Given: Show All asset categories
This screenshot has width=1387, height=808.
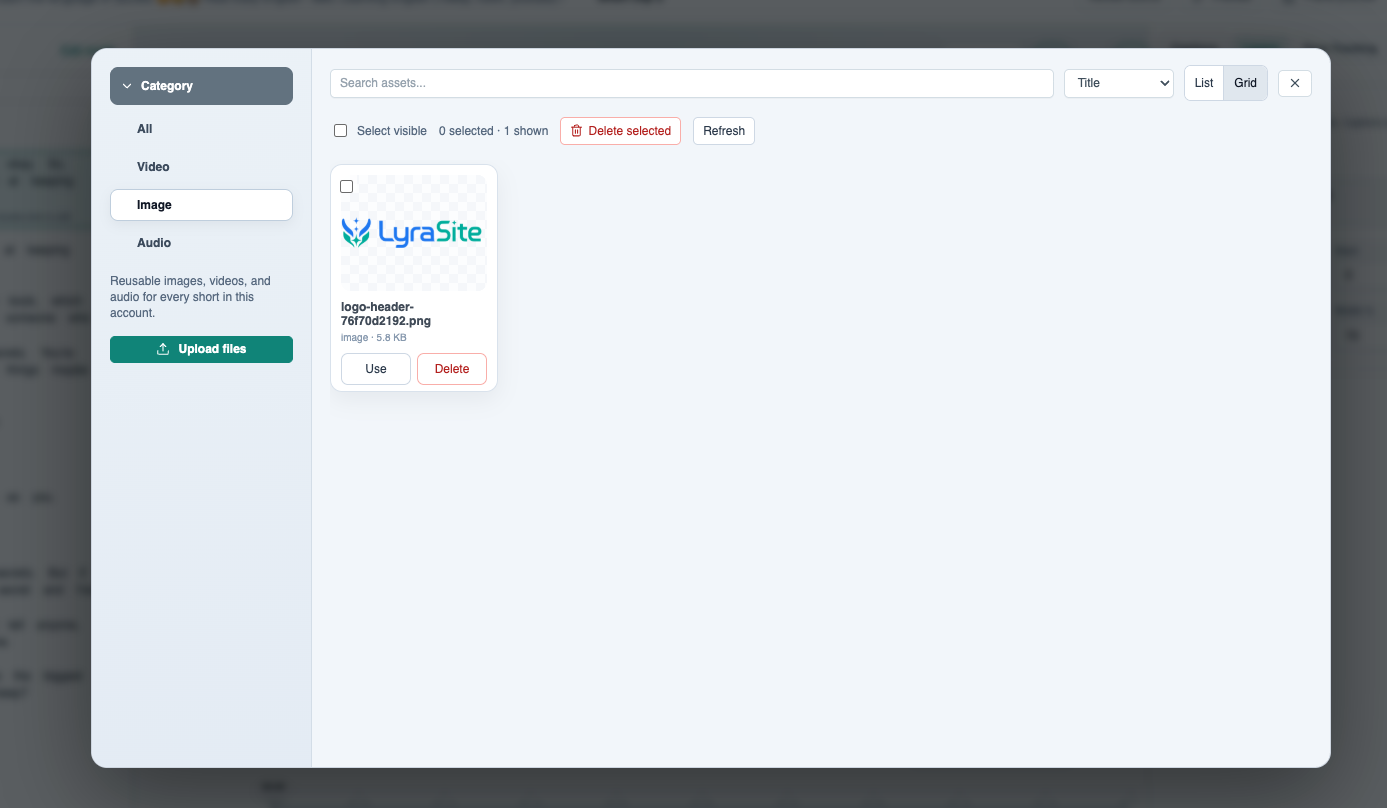Looking at the screenshot, I should (201, 129).
